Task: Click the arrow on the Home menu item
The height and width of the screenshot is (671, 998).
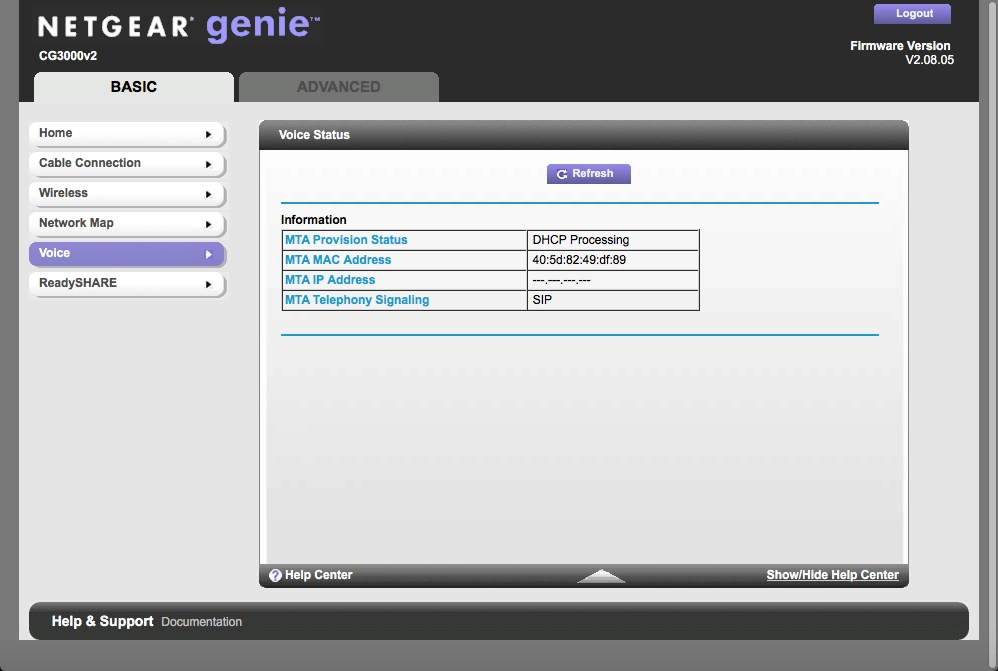Action: pyautogui.click(x=208, y=134)
